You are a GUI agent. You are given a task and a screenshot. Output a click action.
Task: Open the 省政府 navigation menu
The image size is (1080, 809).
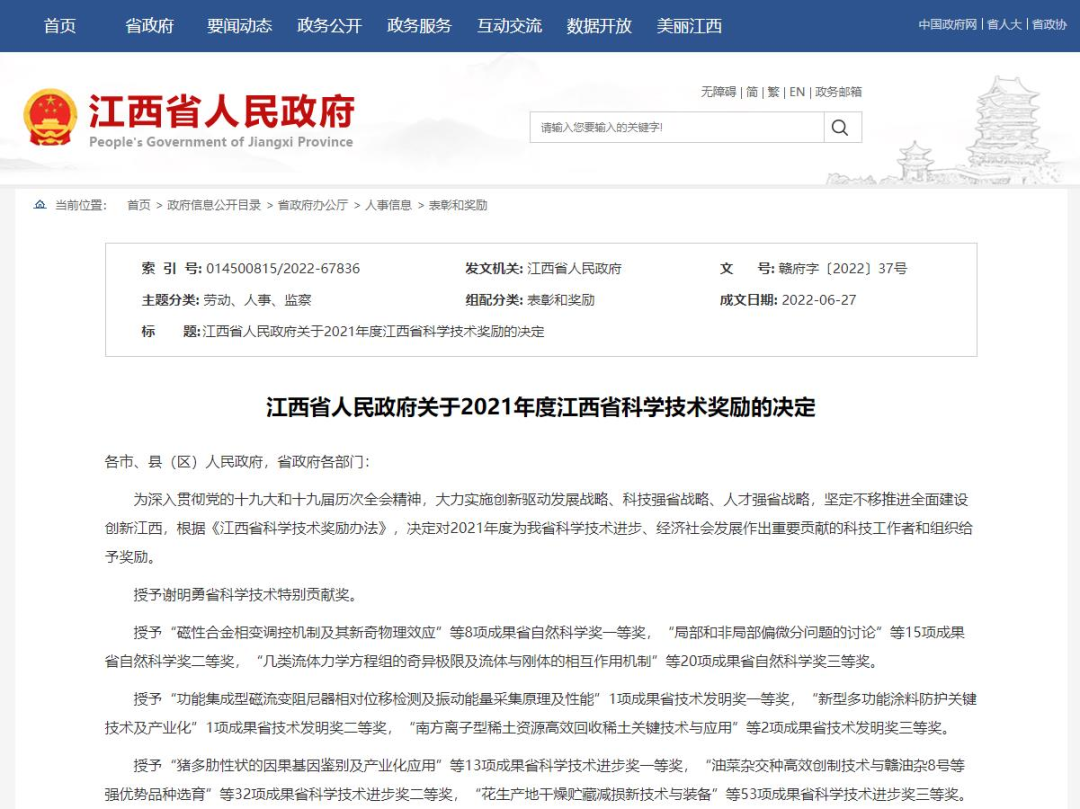pos(150,26)
